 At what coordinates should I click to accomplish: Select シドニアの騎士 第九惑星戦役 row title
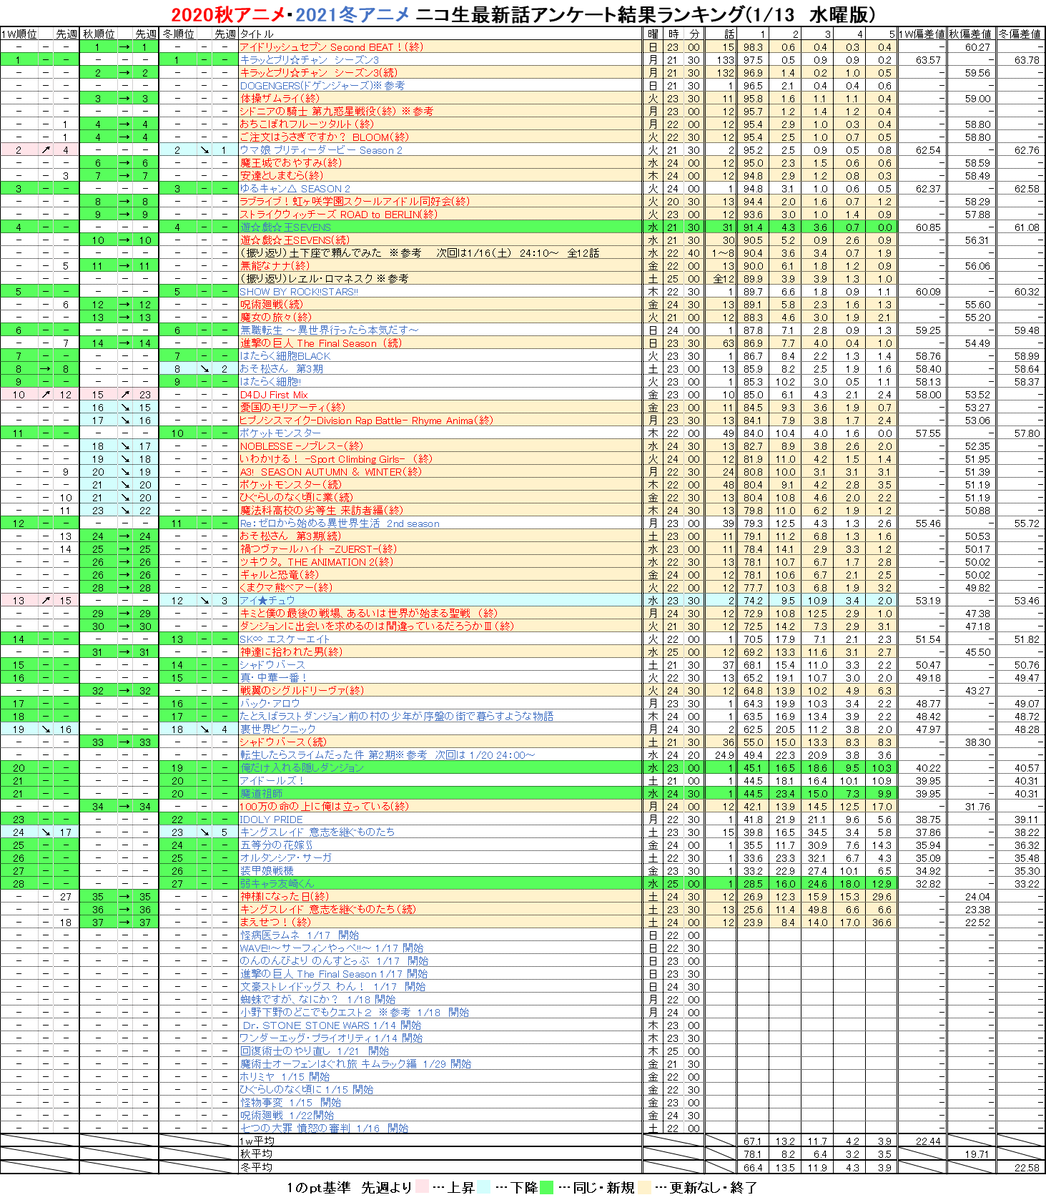coord(337,112)
